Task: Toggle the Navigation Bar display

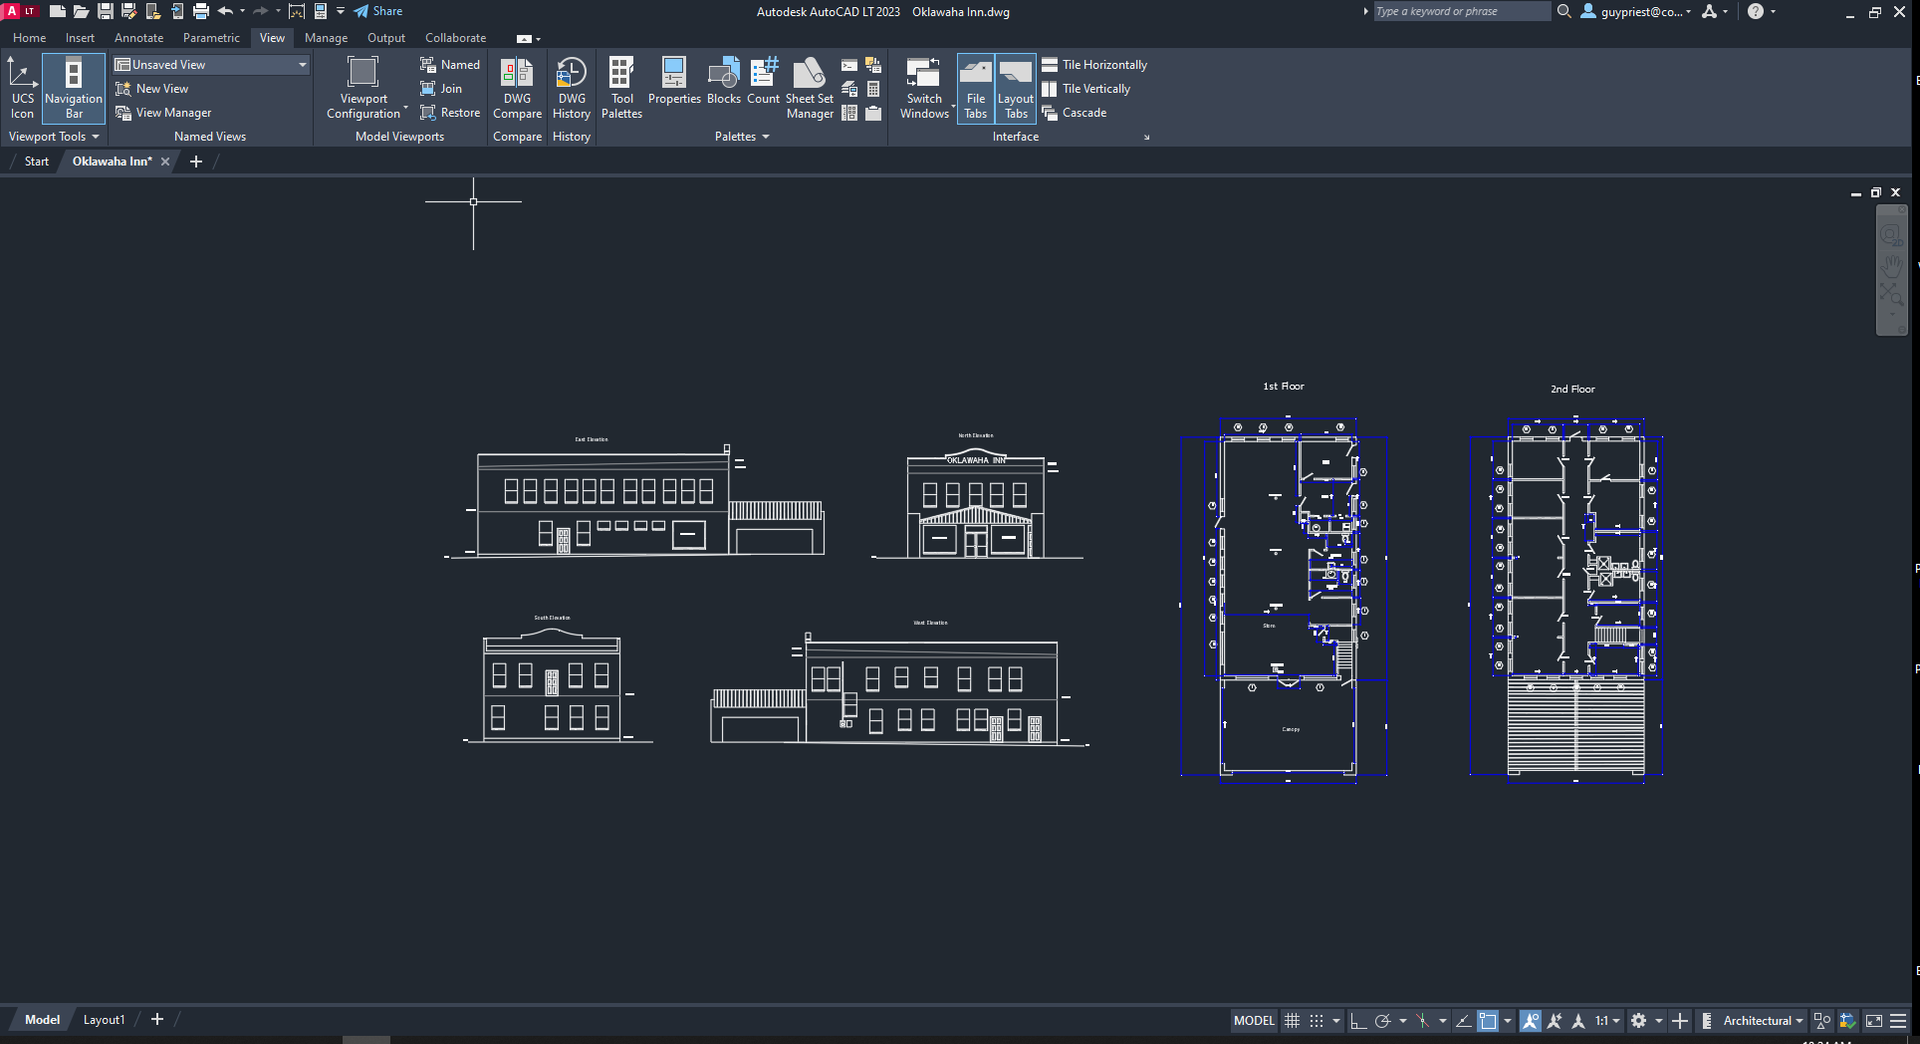Action: pos(74,87)
